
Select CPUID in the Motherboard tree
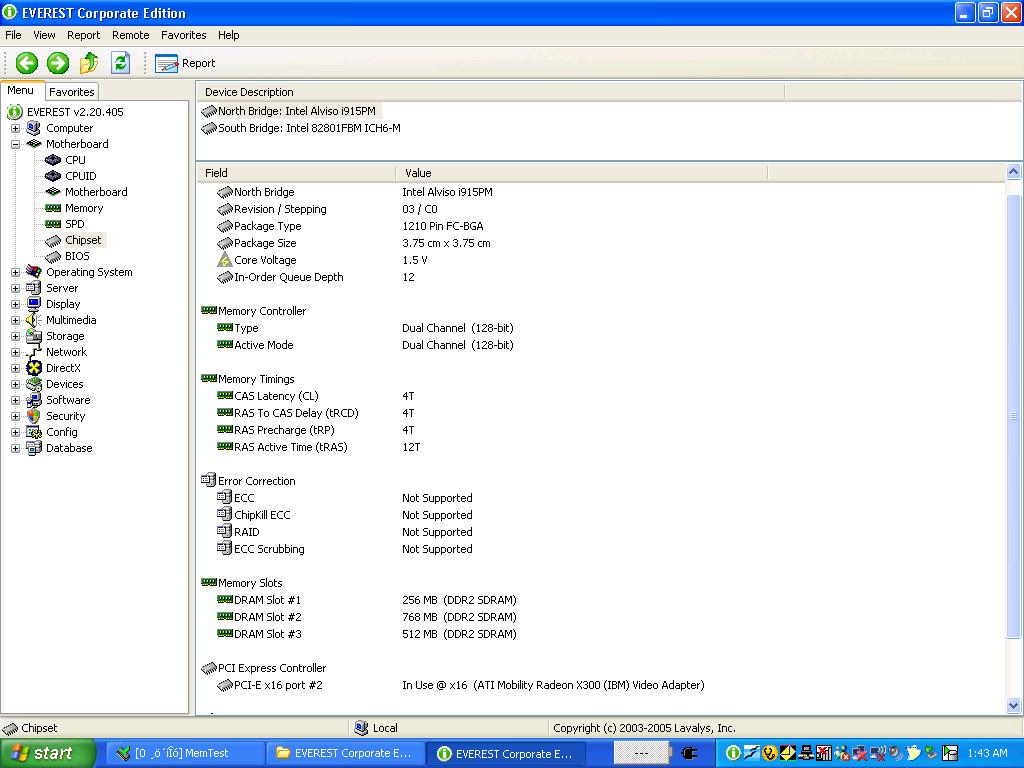tap(80, 176)
